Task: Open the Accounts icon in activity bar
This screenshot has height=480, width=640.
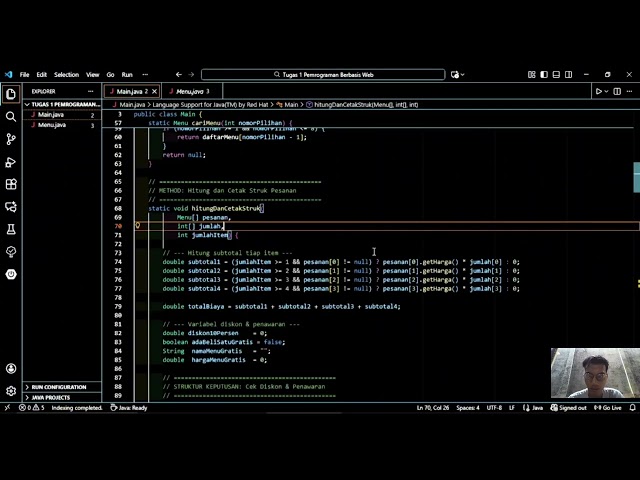Action: [x=11, y=369]
